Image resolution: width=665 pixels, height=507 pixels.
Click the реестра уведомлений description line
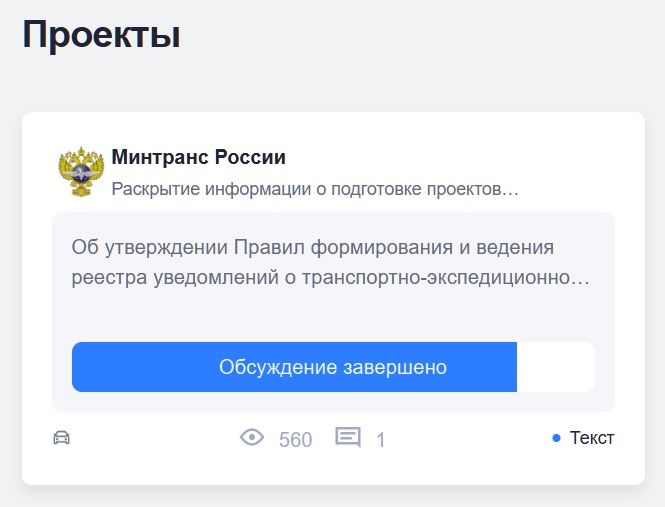330,277
